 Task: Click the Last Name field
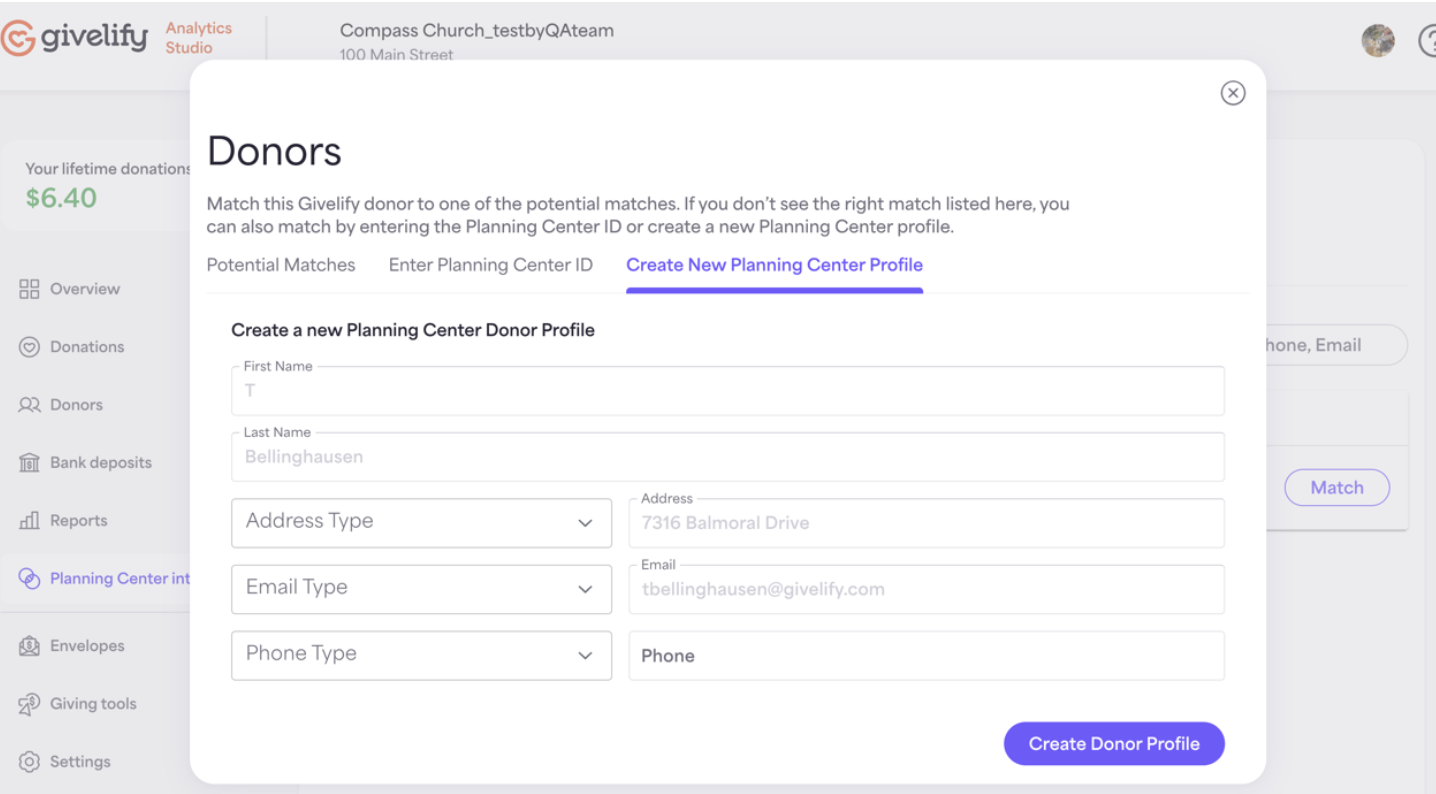point(728,457)
